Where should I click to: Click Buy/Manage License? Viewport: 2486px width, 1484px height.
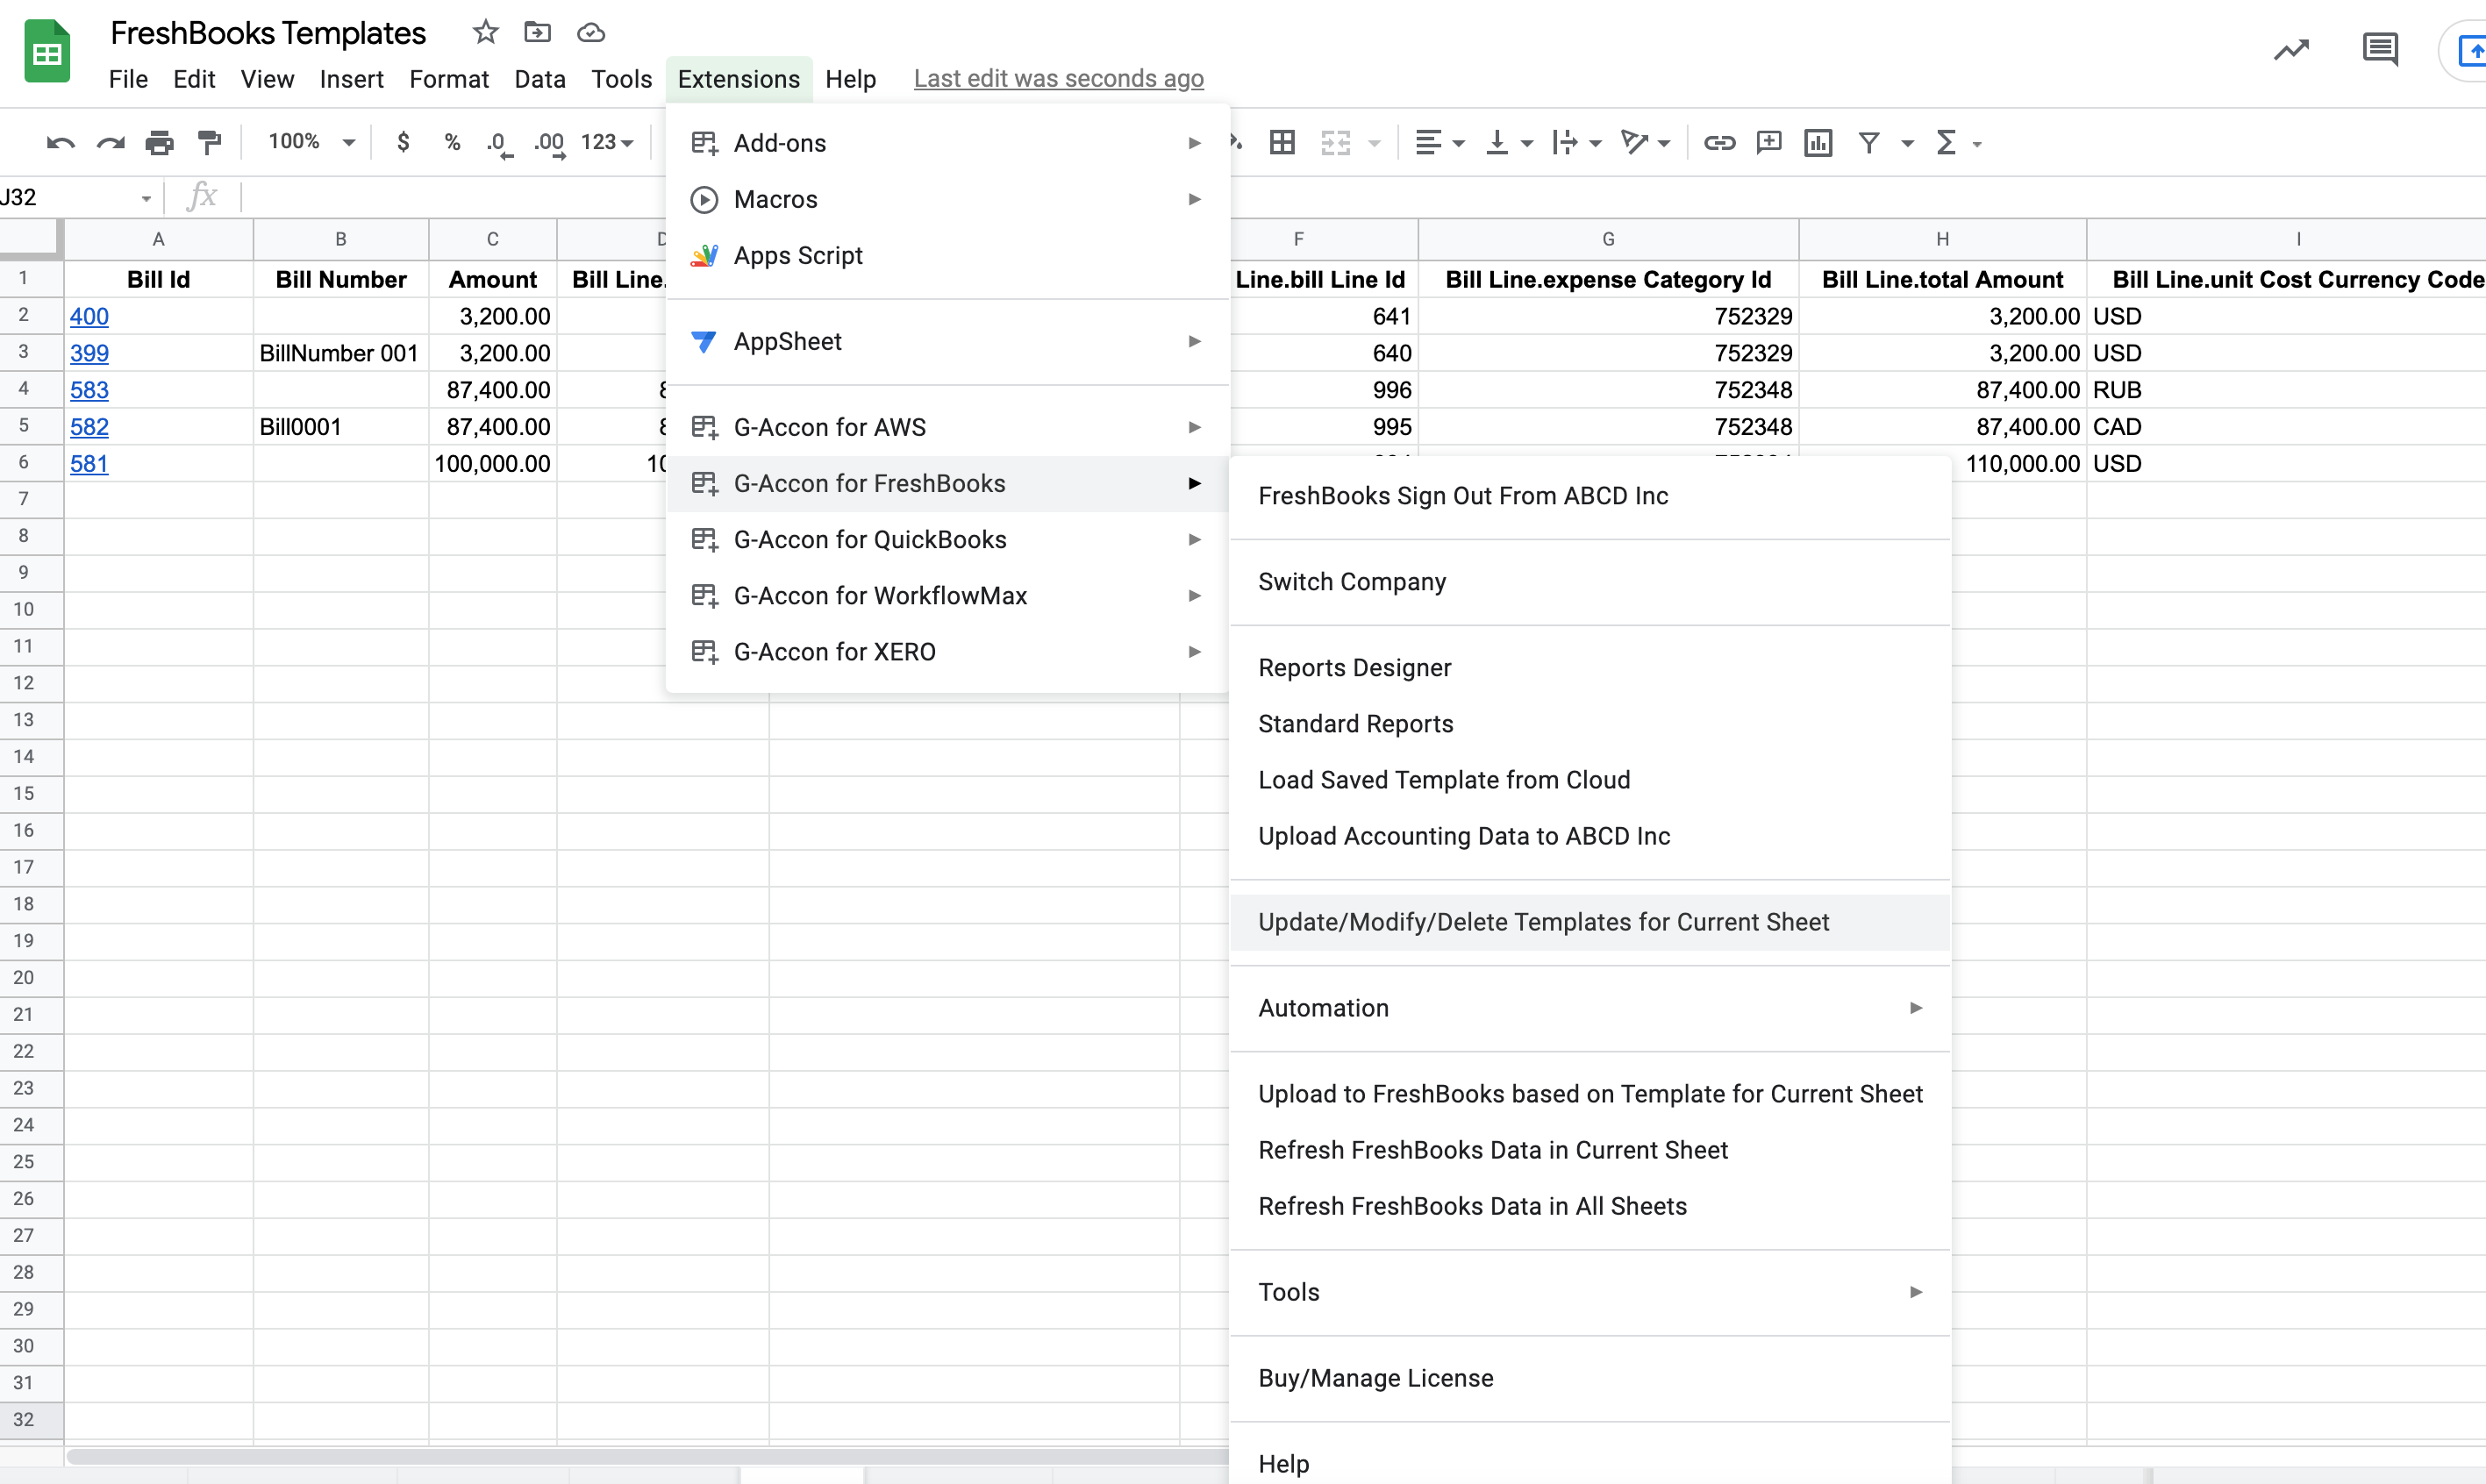point(1590,1378)
